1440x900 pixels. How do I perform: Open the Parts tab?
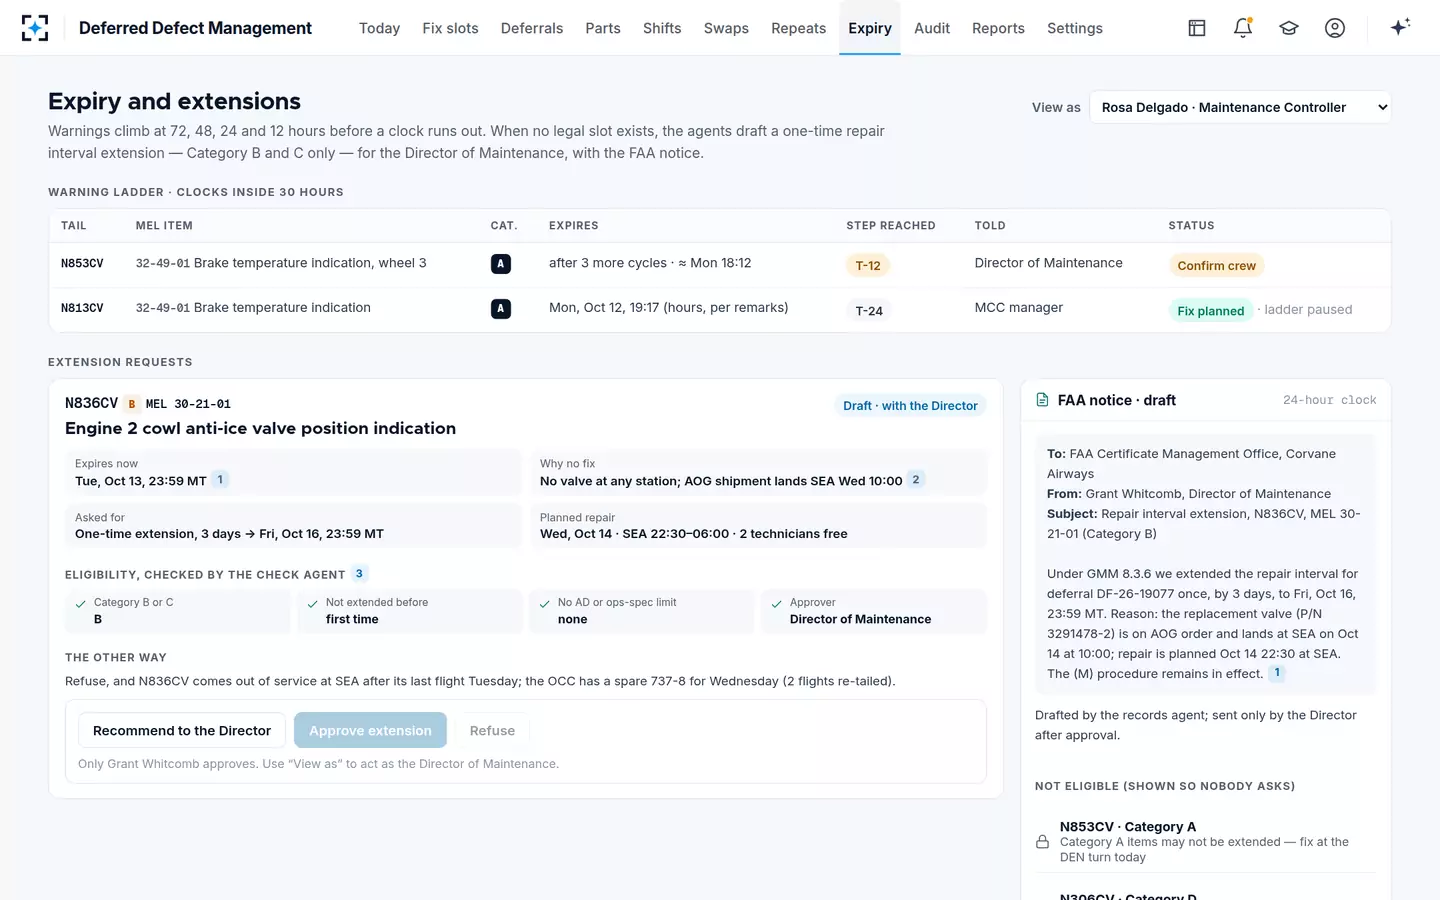click(x=603, y=28)
